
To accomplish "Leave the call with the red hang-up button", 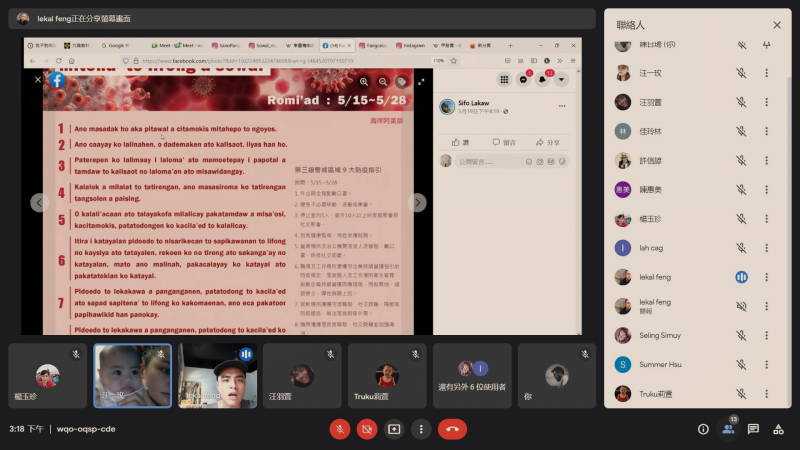I will pos(452,429).
